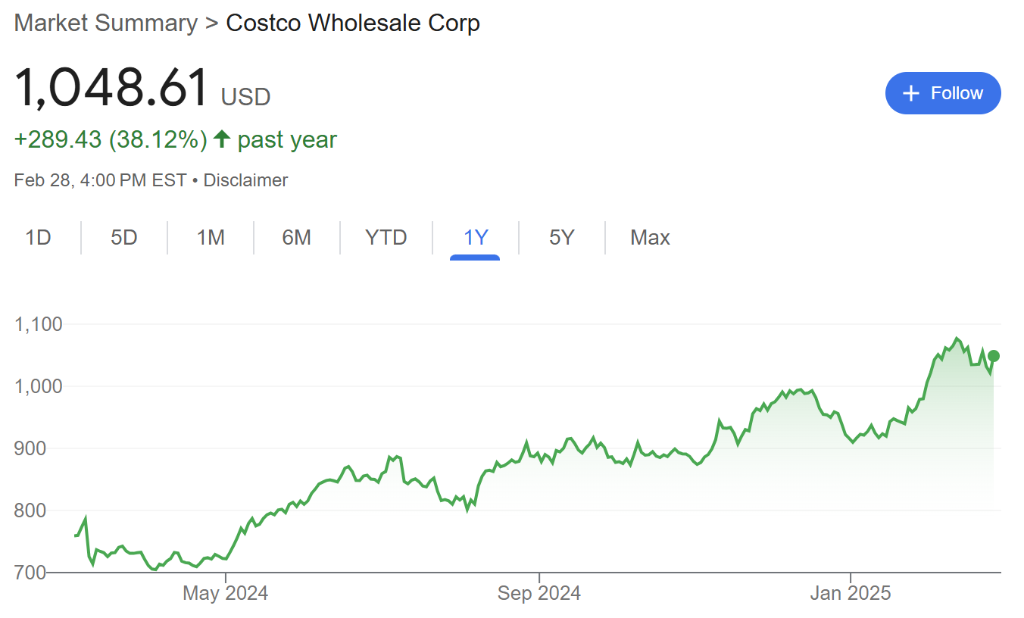Click the 1,000 gridline label on the chart
The height and width of the screenshot is (618, 1024).
click(x=39, y=386)
